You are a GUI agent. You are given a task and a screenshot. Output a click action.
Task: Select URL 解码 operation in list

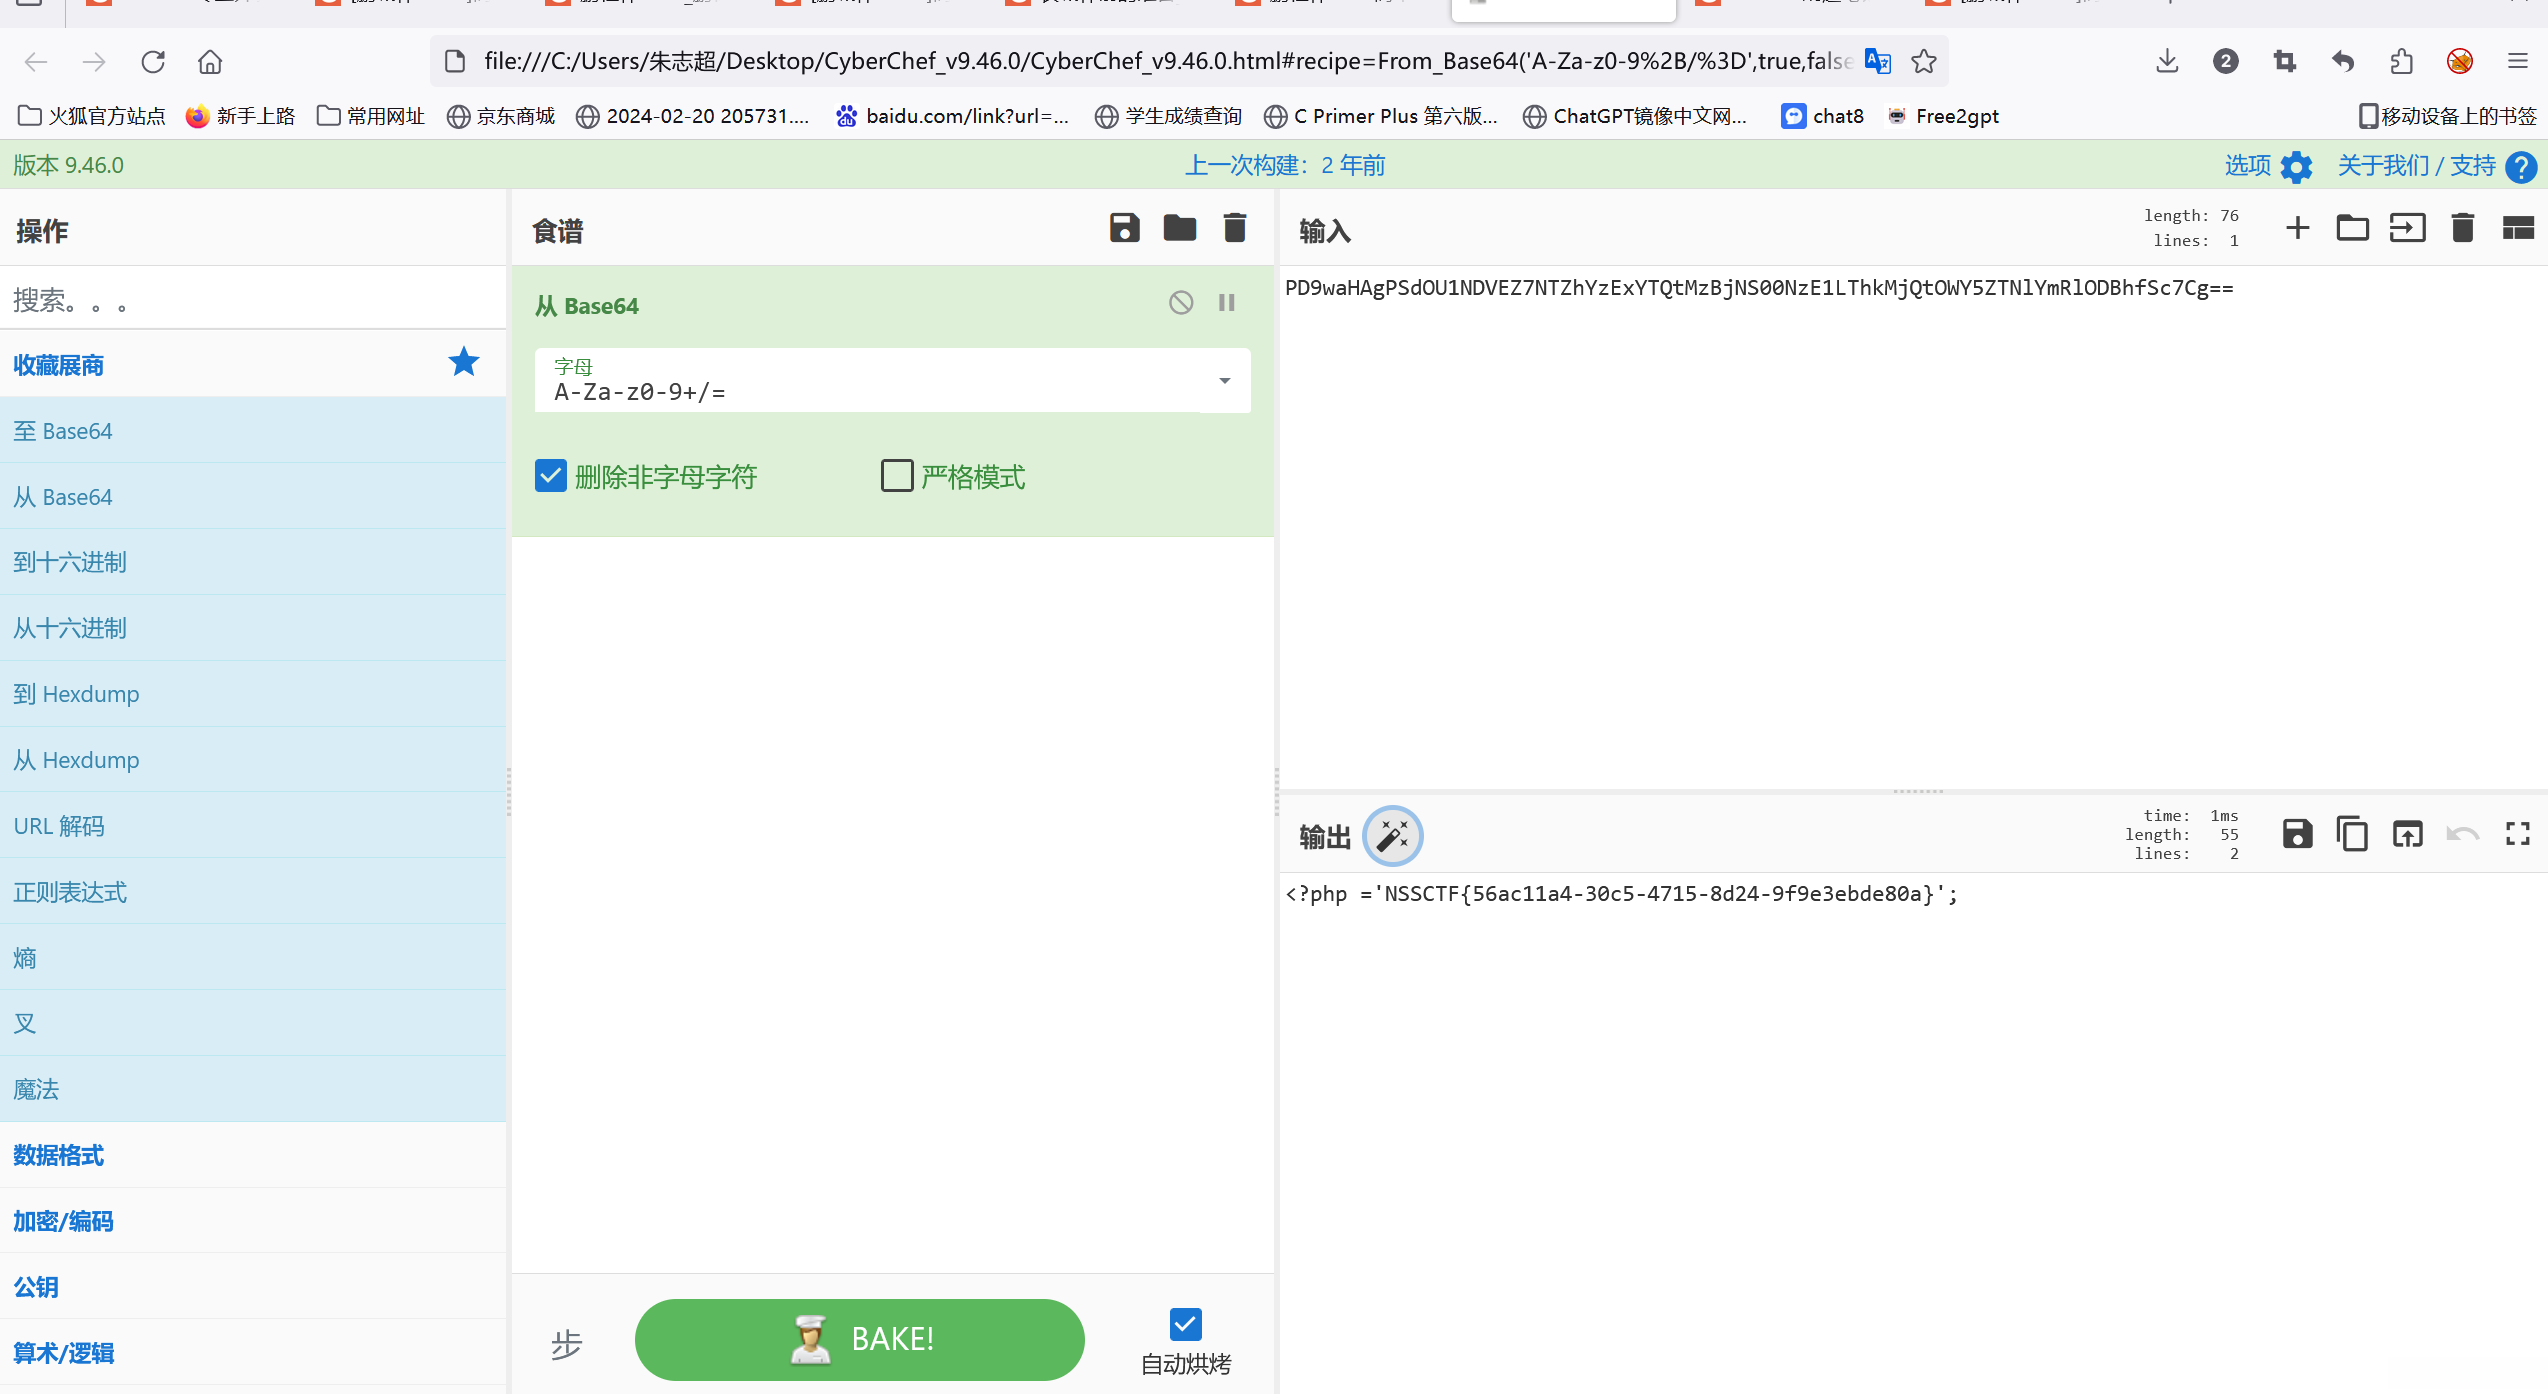[59, 826]
